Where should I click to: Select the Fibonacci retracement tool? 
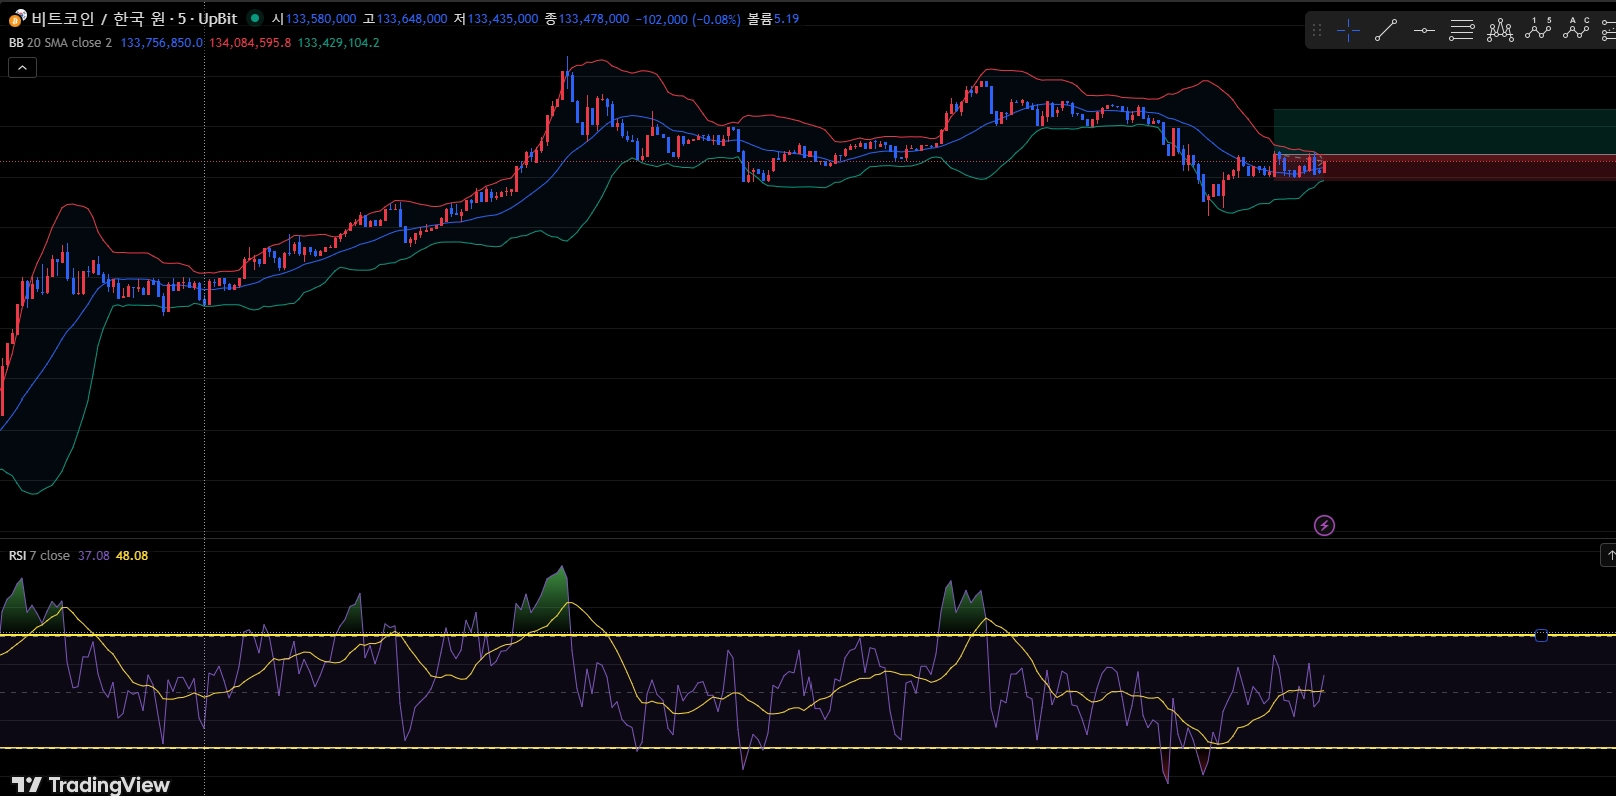[1462, 31]
